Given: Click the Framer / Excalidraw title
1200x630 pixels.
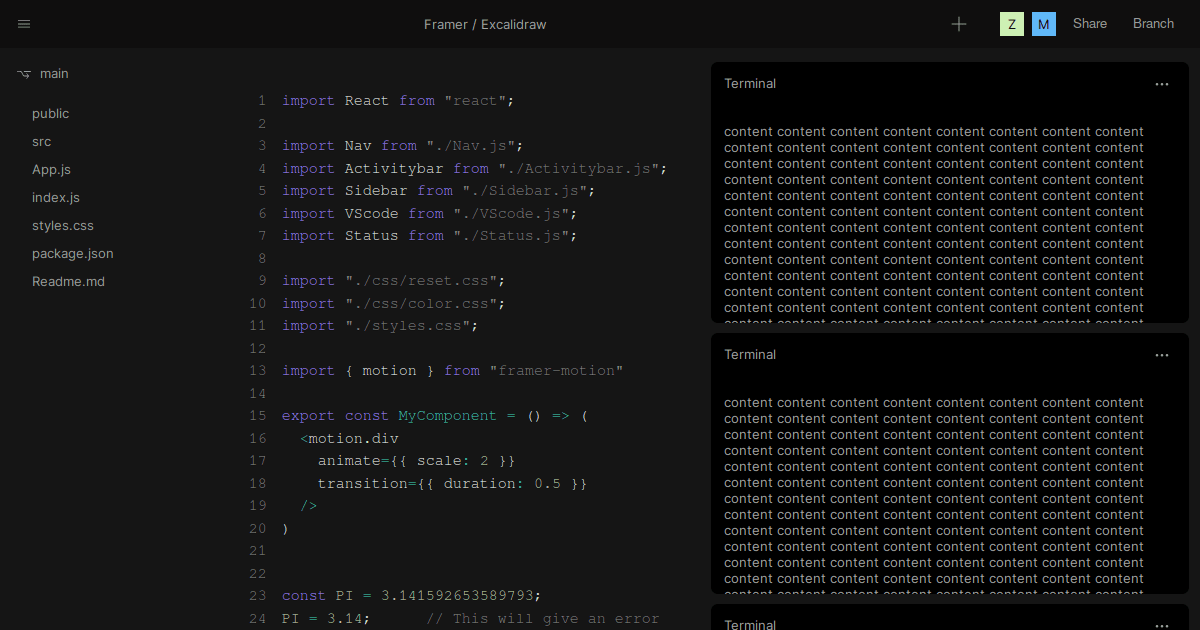Looking at the screenshot, I should tap(486, 24).
